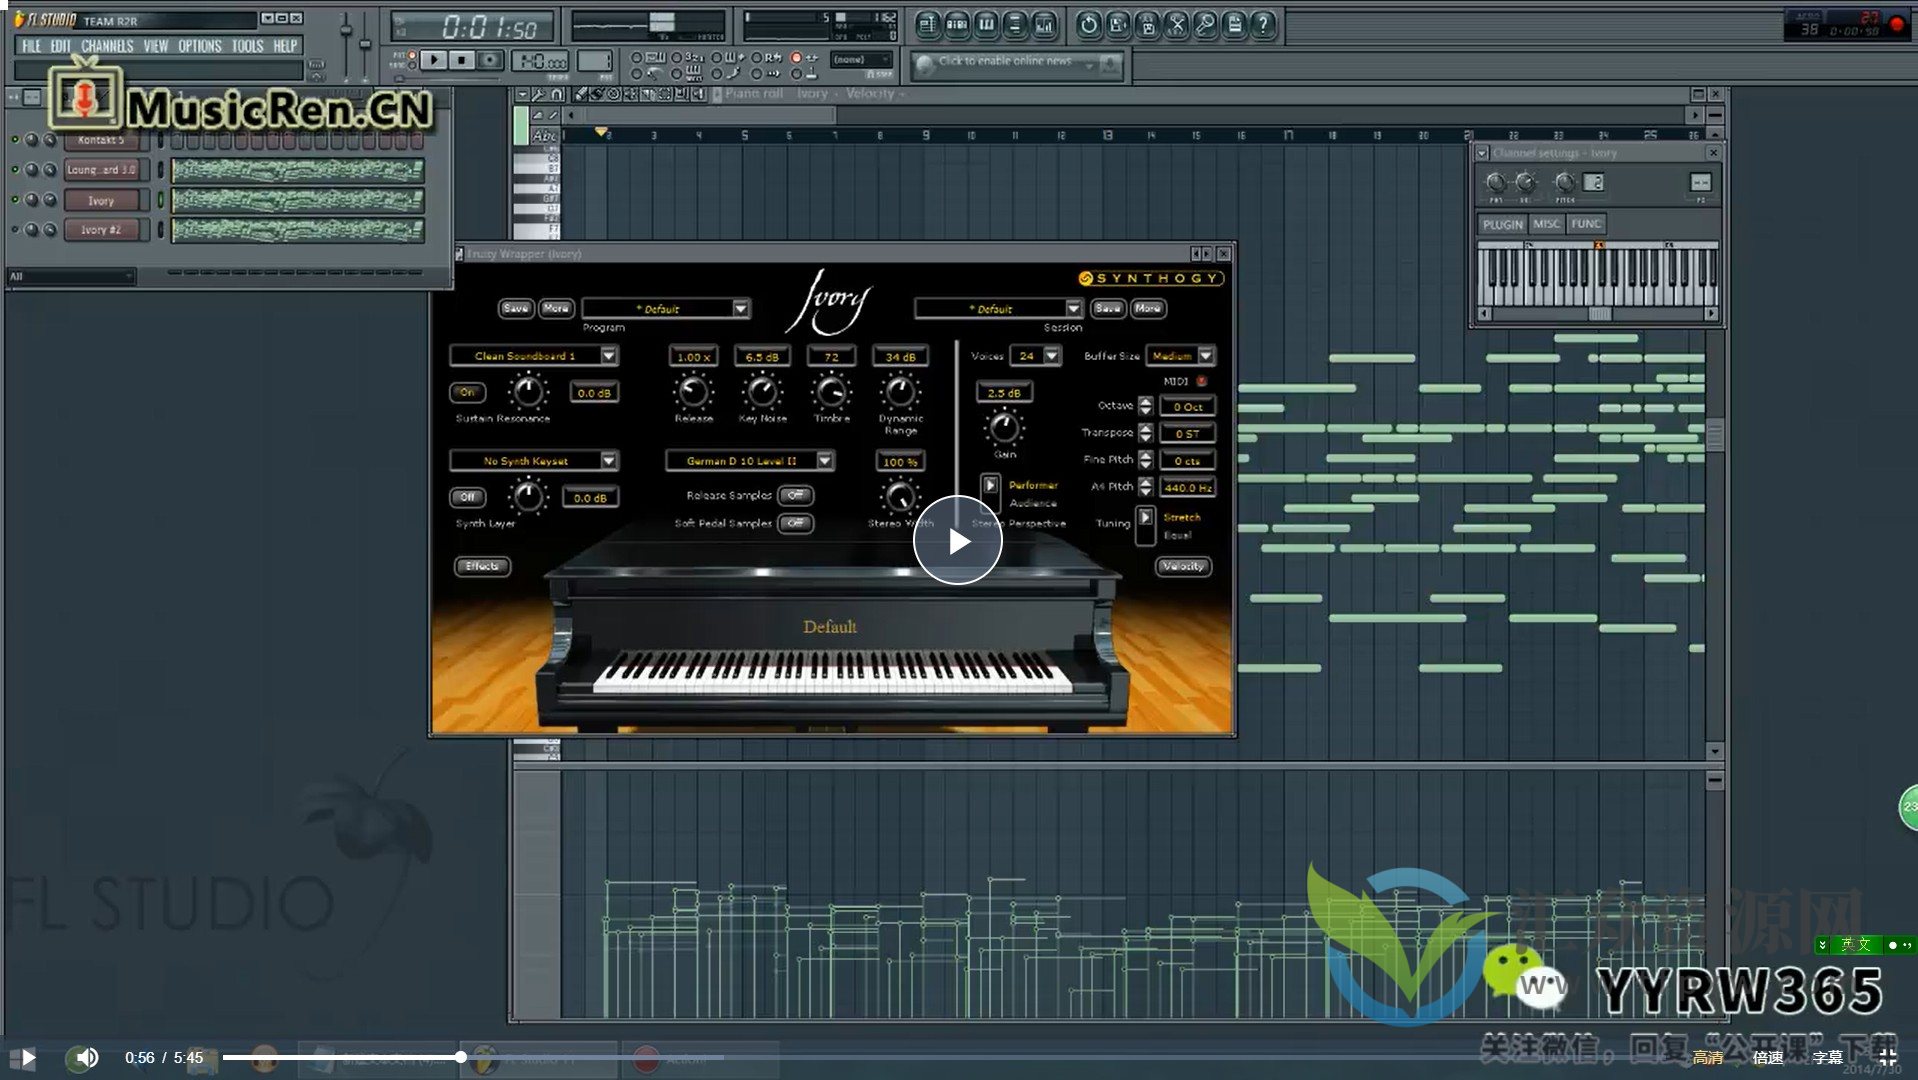
Task: Open the playlist window from toolbar
Action: click(x=927, y=25)
